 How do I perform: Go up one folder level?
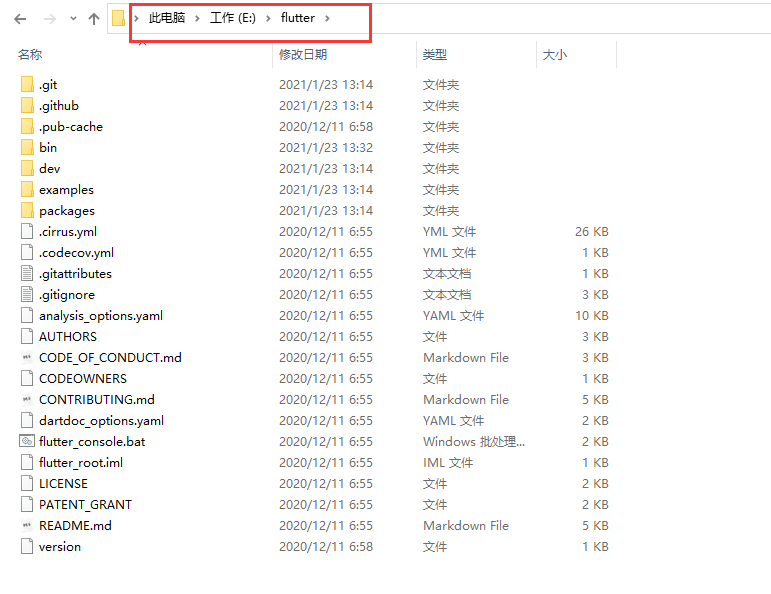pos(93,19)
